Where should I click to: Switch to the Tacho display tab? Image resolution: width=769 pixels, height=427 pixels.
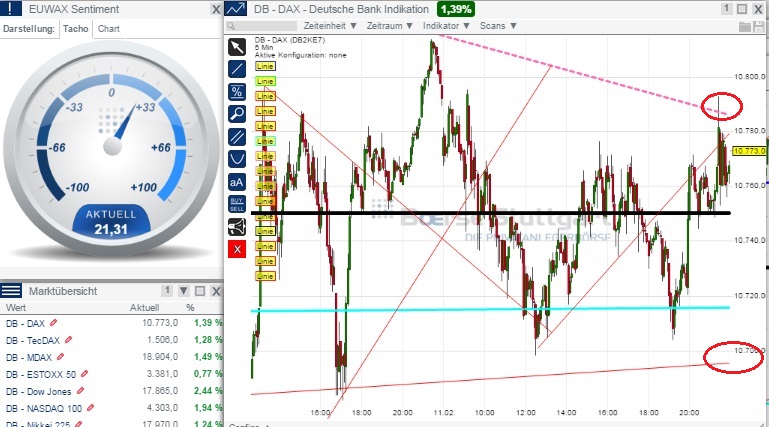pos(76,29)
